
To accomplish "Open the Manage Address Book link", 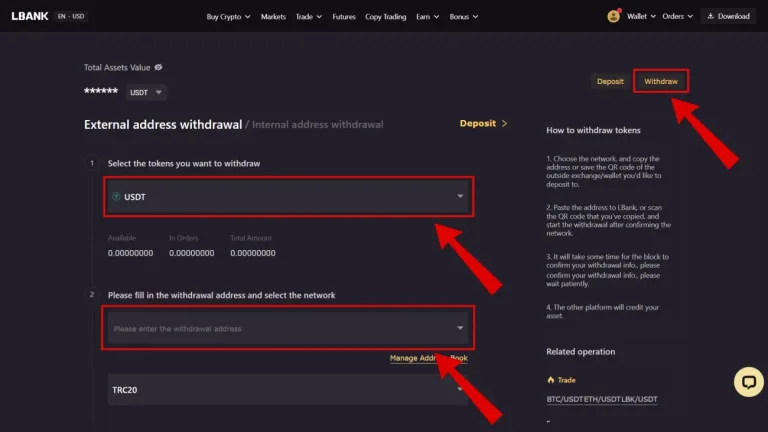I will [x=428, y=358].
